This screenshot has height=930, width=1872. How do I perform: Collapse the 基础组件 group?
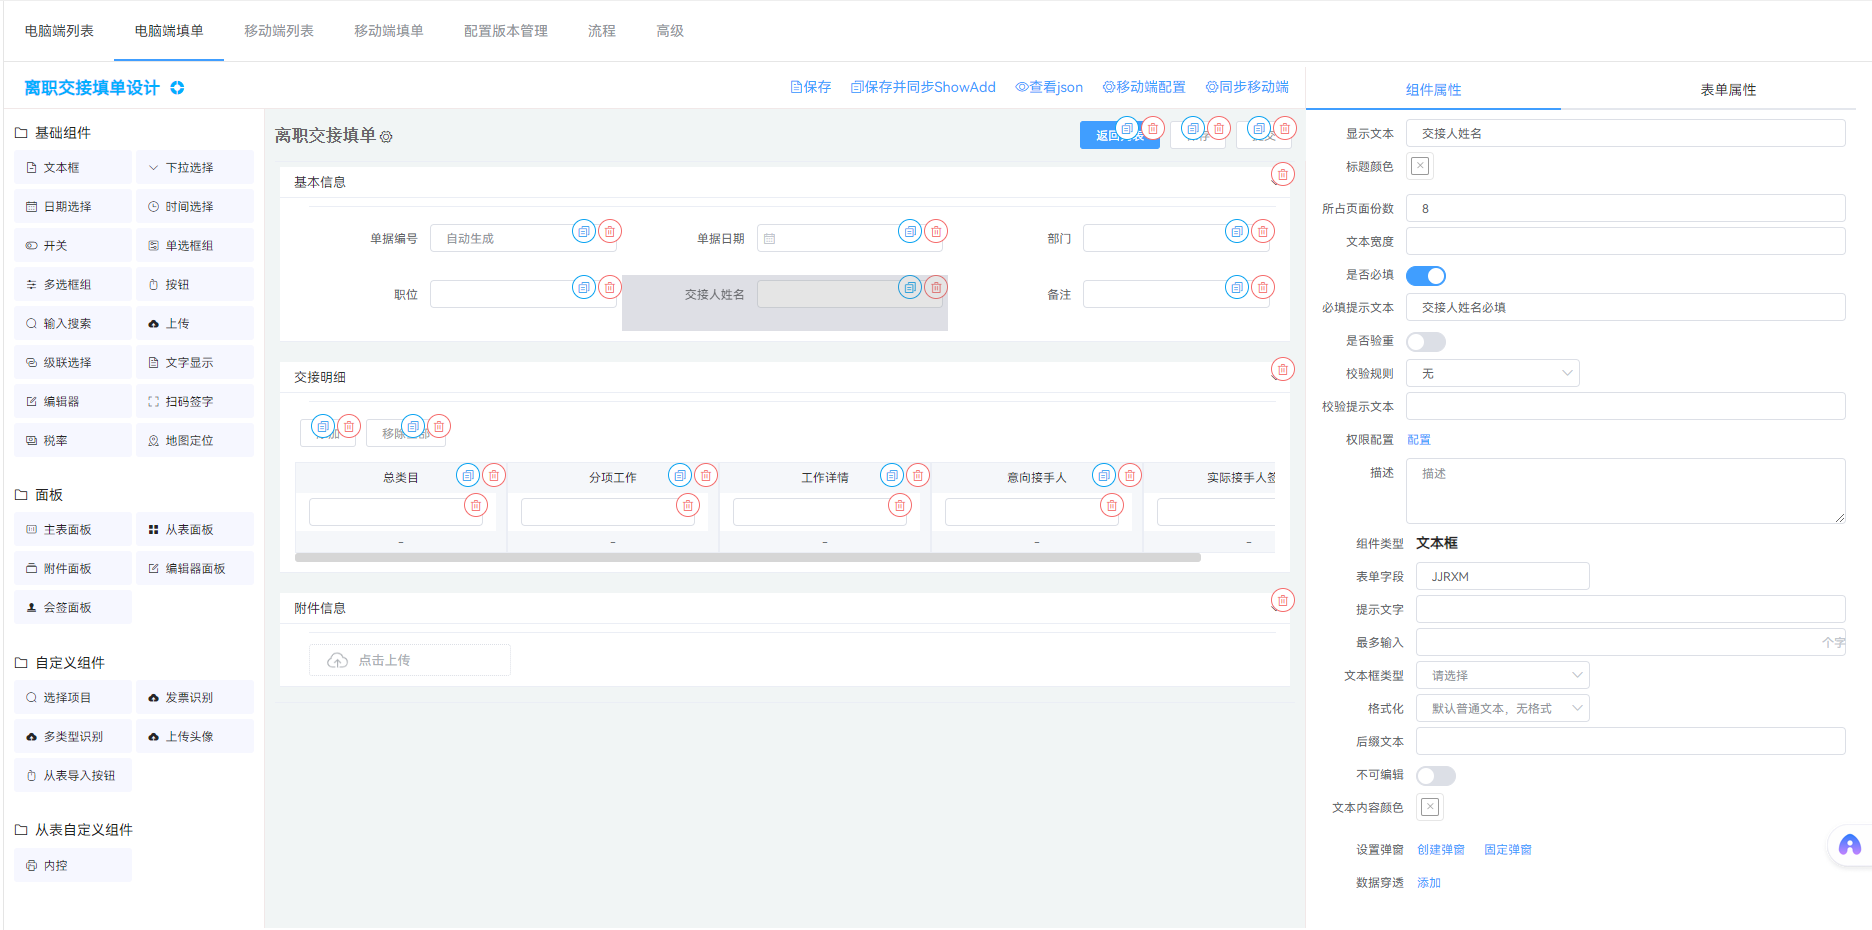(x=53, y=133)
